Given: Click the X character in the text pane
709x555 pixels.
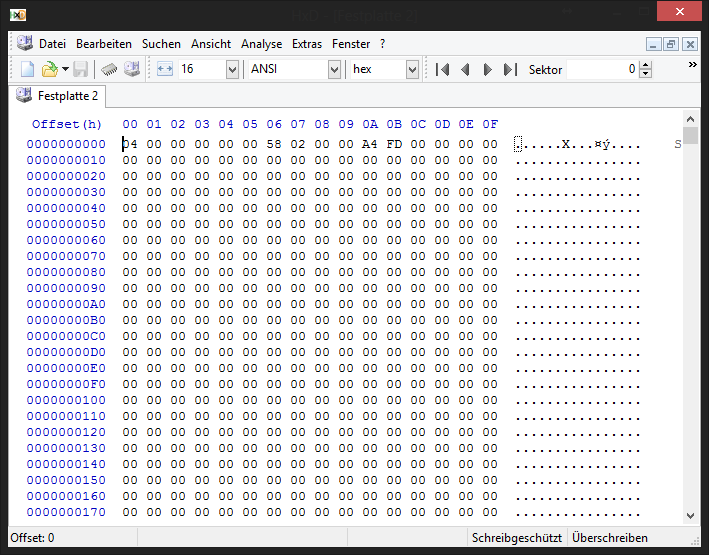Looking at the screenshot, I should (x=566, y=144).
